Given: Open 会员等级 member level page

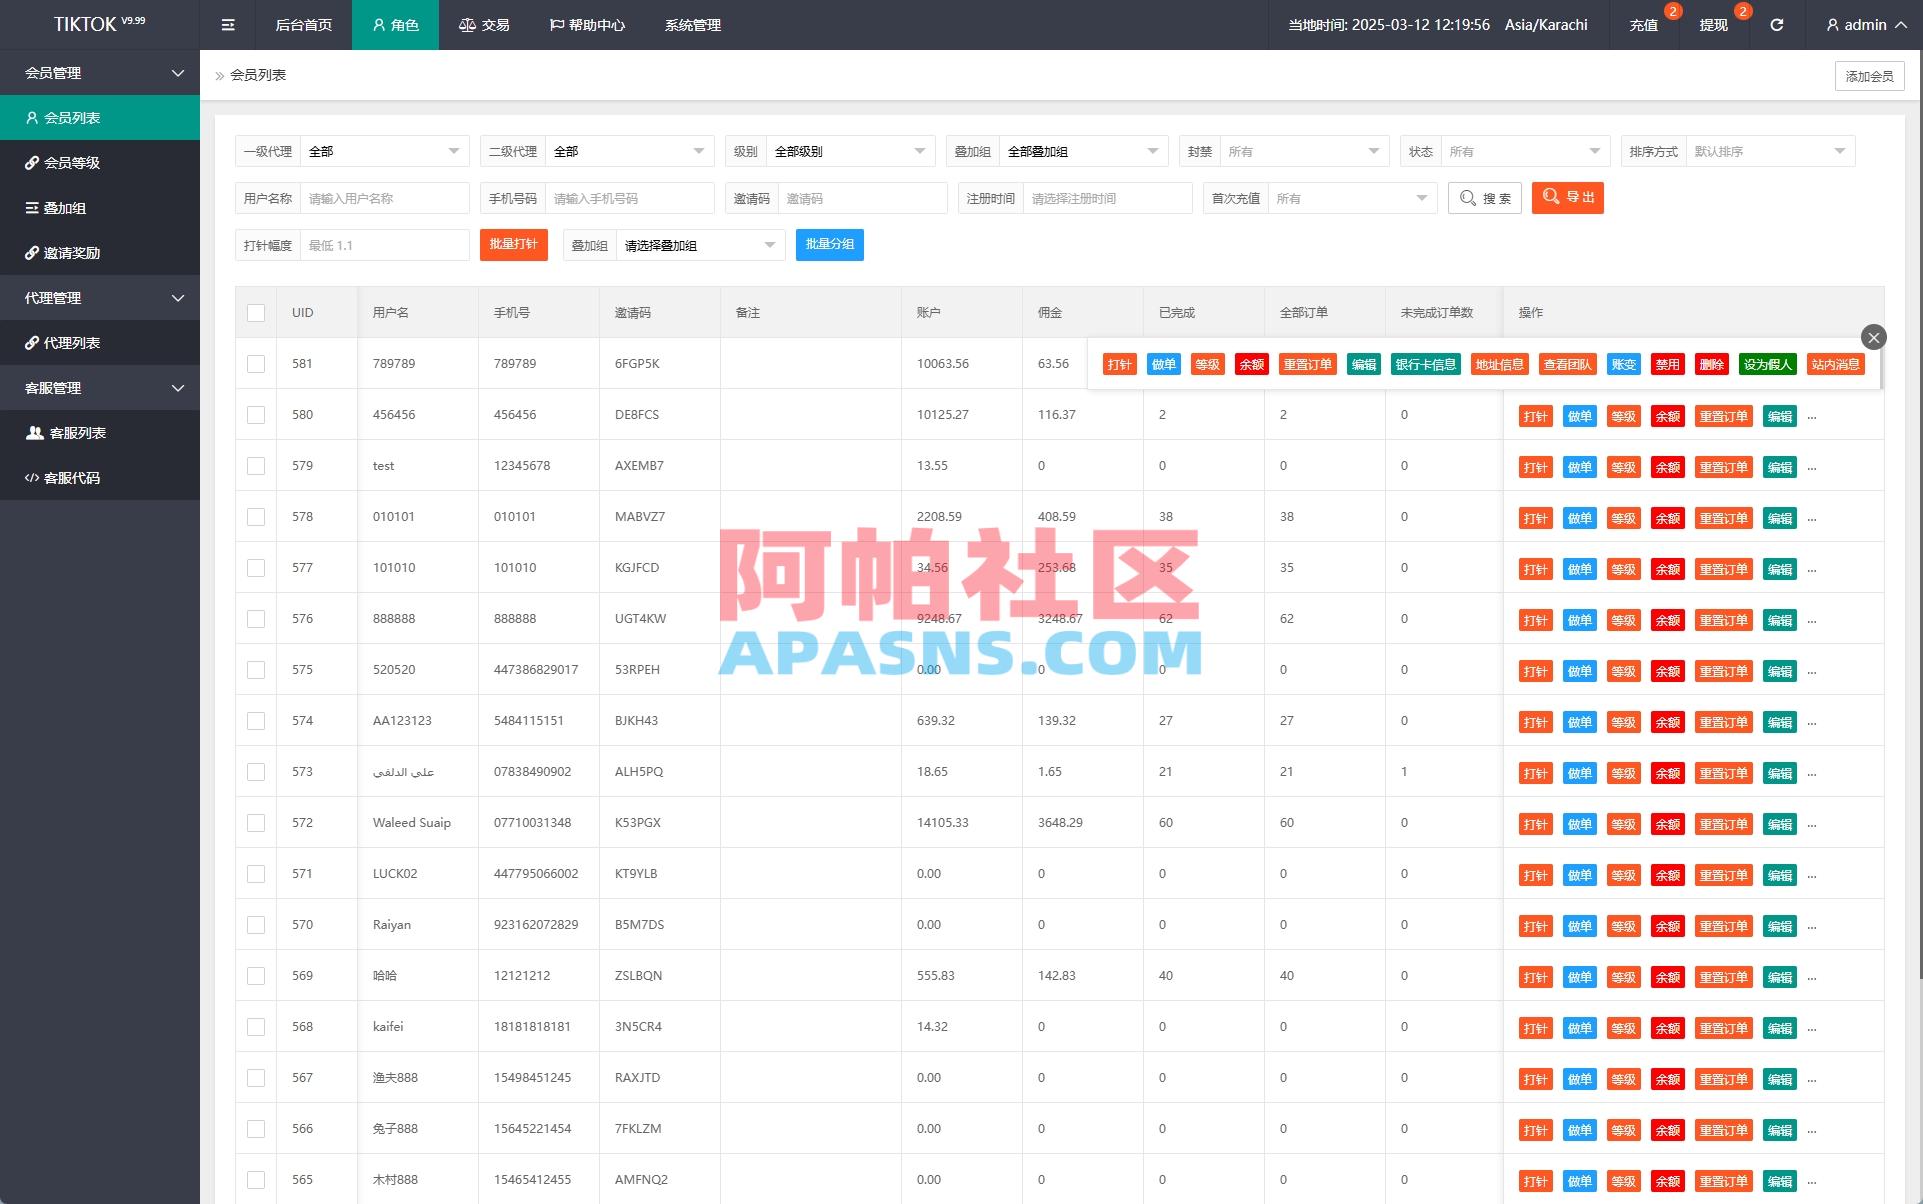Looking at the screenshot, I should tap(71, 162).
